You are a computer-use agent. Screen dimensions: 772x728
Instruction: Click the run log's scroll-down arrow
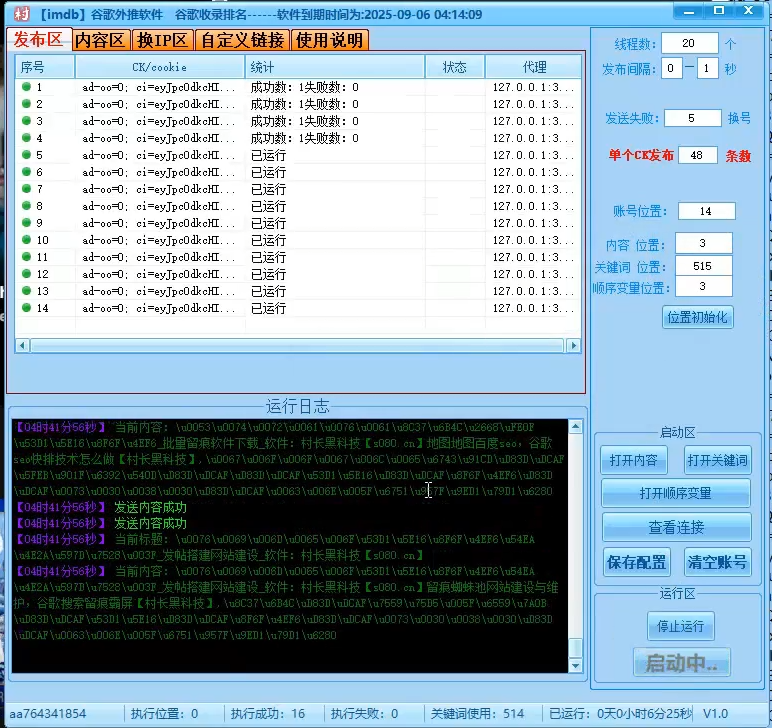pos(575,665)
